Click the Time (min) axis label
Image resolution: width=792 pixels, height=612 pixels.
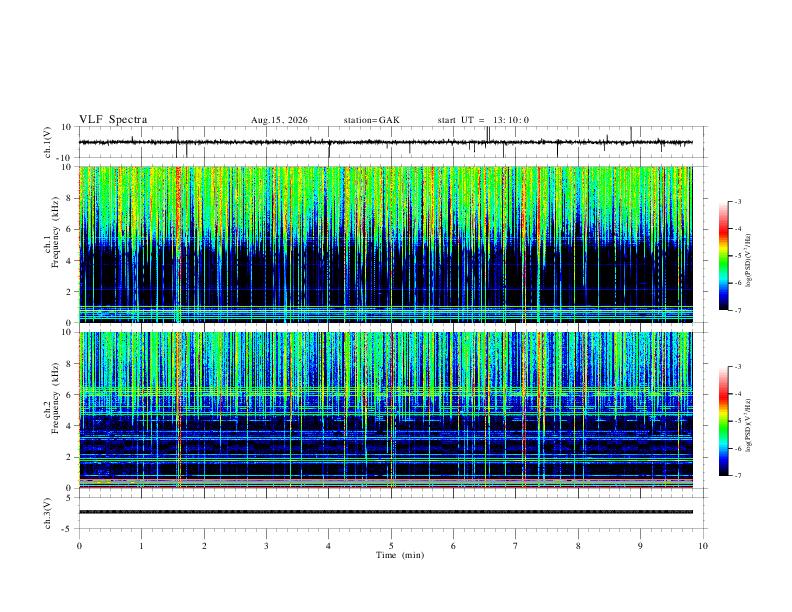click(400, 555)
